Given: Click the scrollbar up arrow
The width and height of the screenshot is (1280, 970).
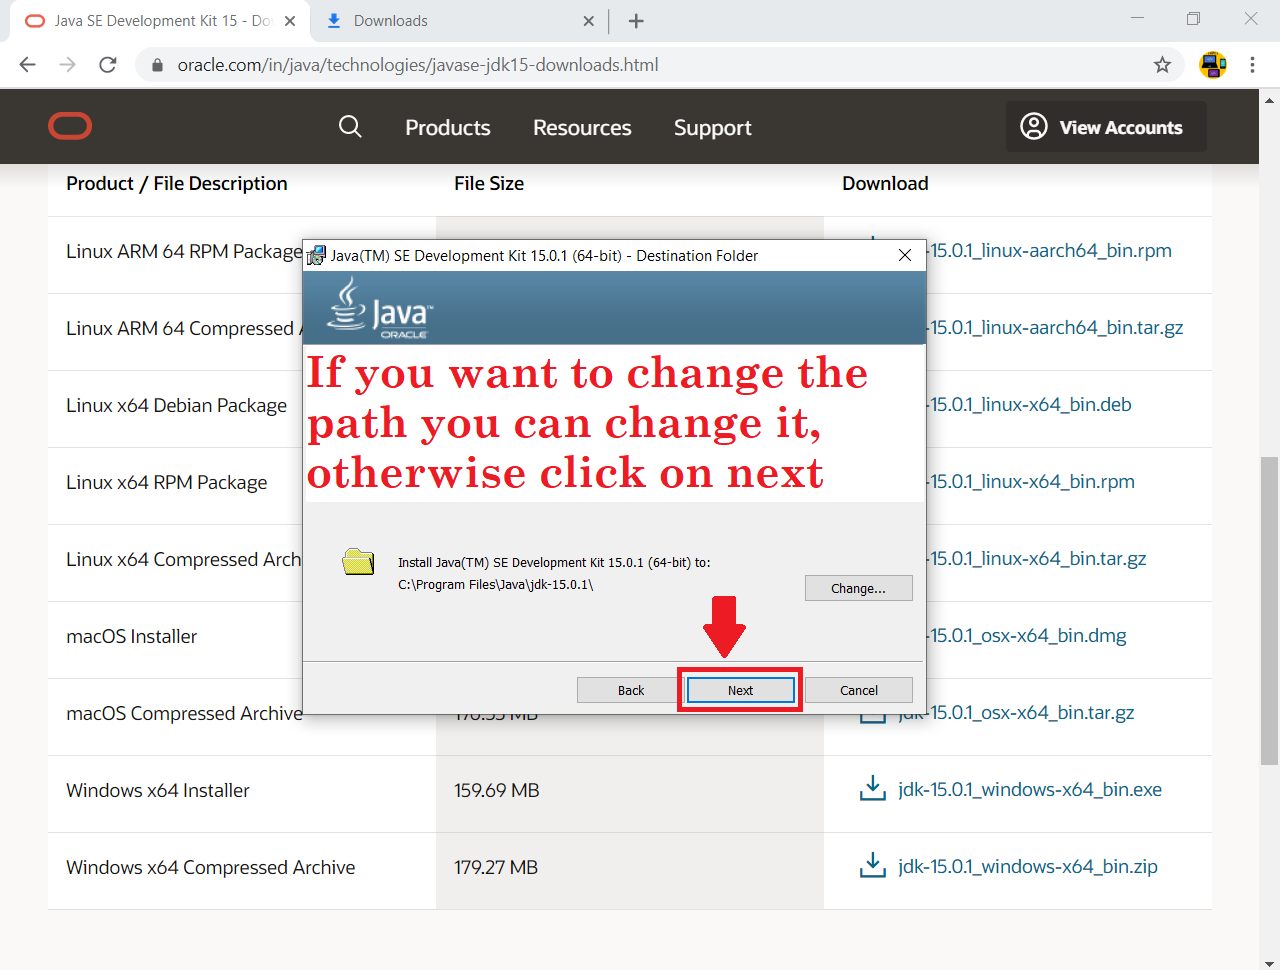Looking at the screenshot, I should pyautogui.click(x=1269, y=100).
